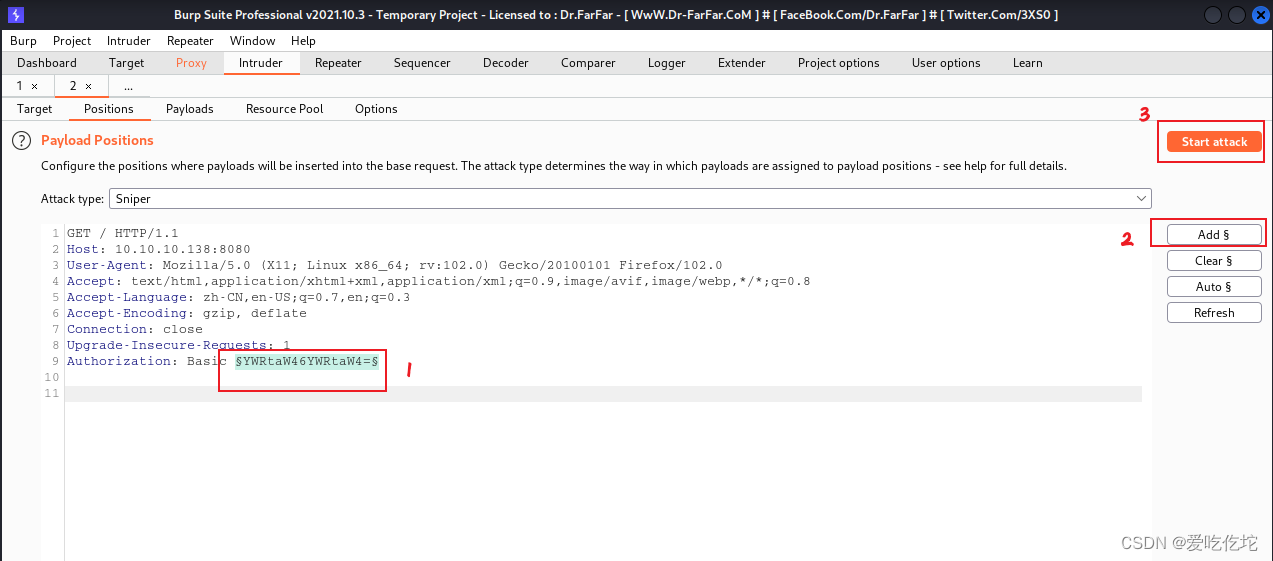Click the User-Agent header line
This screenshot has height=561, width=1273.
394,265
